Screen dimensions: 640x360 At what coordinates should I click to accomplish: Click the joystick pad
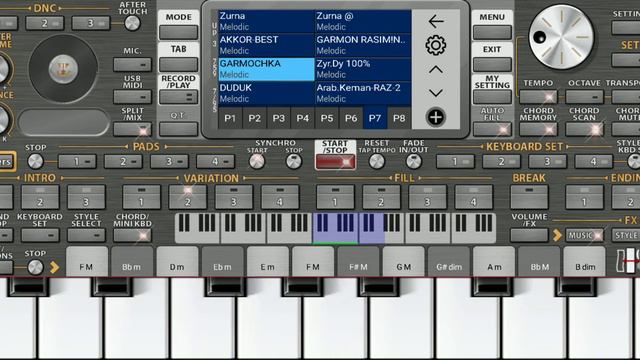(x=63, y=68)
